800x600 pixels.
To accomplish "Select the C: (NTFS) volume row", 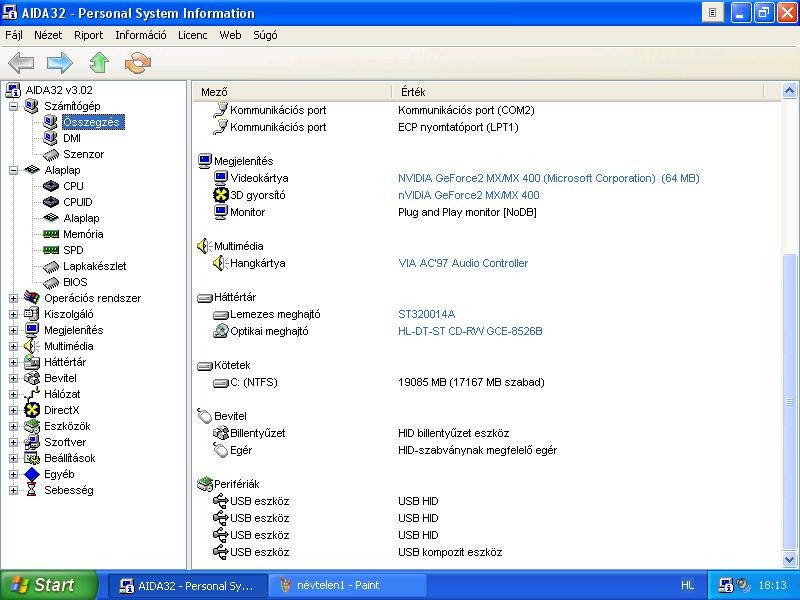I will (x=254, y=382).
